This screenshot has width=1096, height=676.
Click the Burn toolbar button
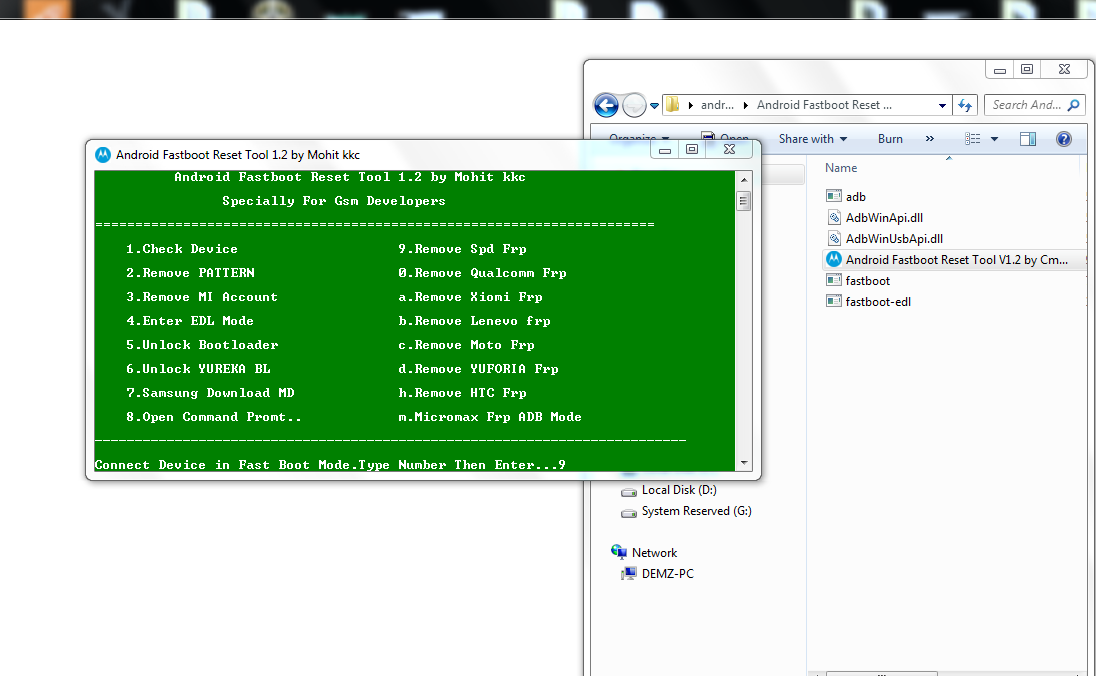point(890,138)
